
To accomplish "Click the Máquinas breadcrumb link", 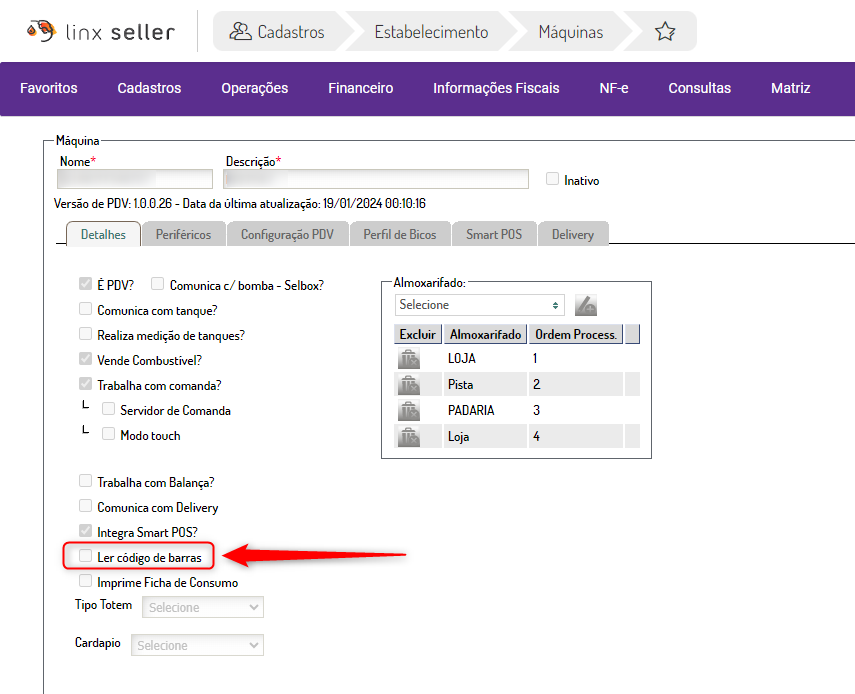I will click(x=570, y=32).
